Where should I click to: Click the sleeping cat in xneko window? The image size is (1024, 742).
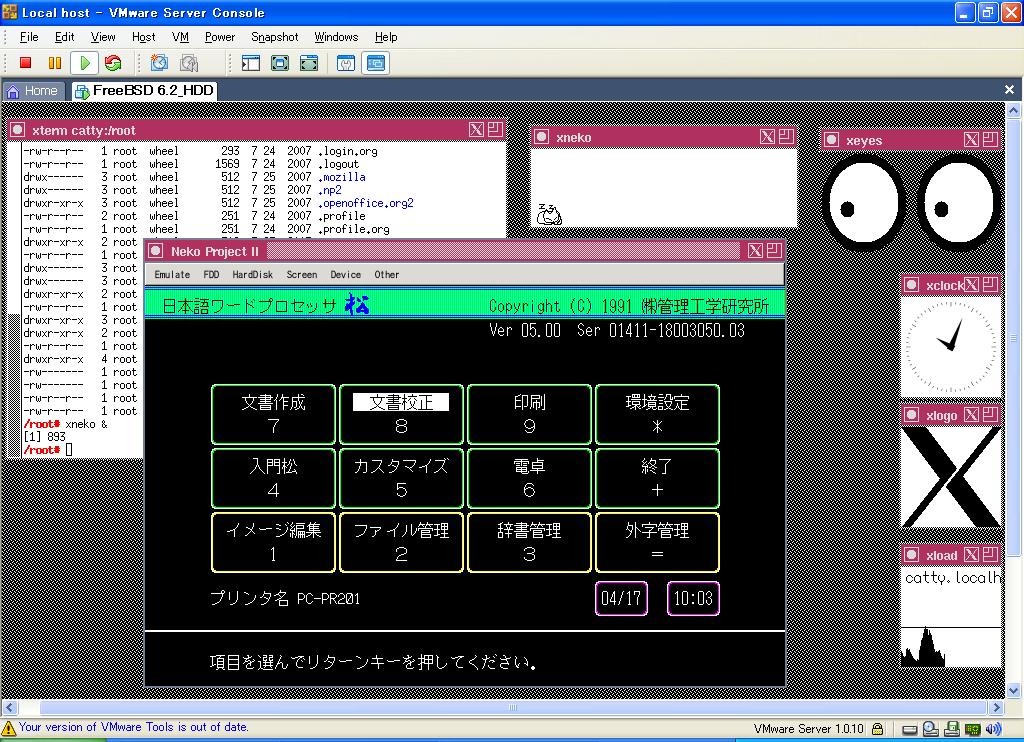point(549,214)
